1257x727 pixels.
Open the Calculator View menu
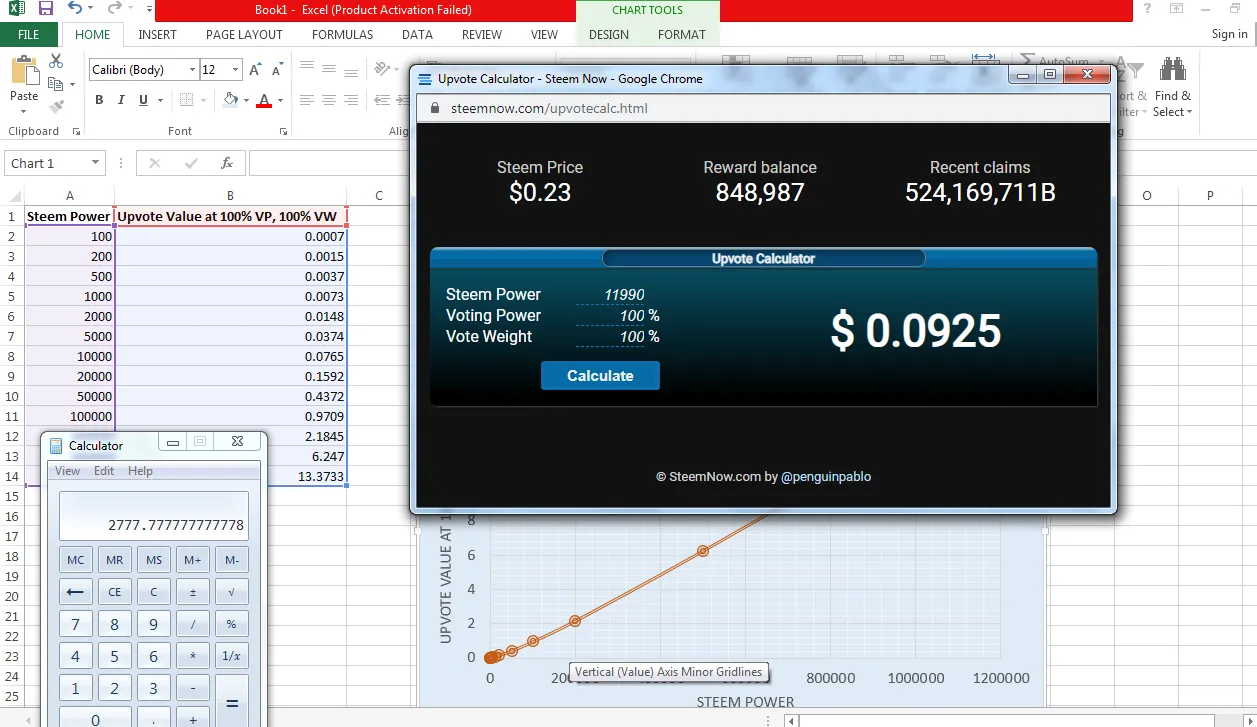click(x=68, y=471)
